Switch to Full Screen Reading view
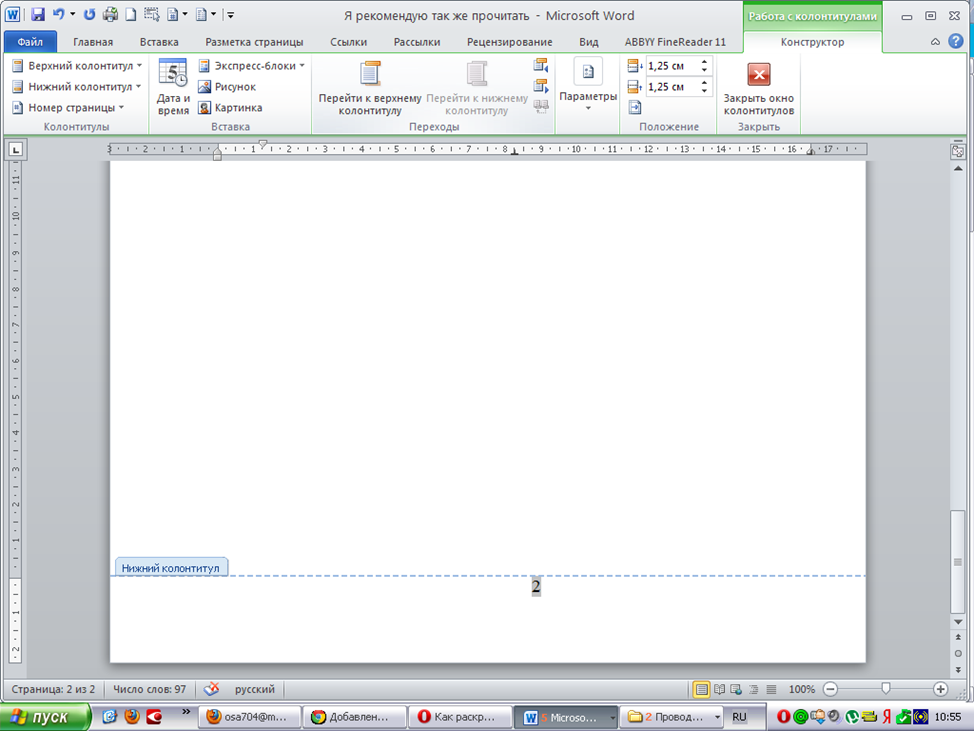 719,689
